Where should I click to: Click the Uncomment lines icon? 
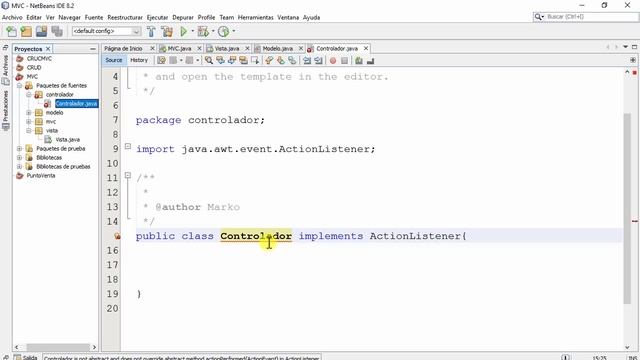point(371,60)
